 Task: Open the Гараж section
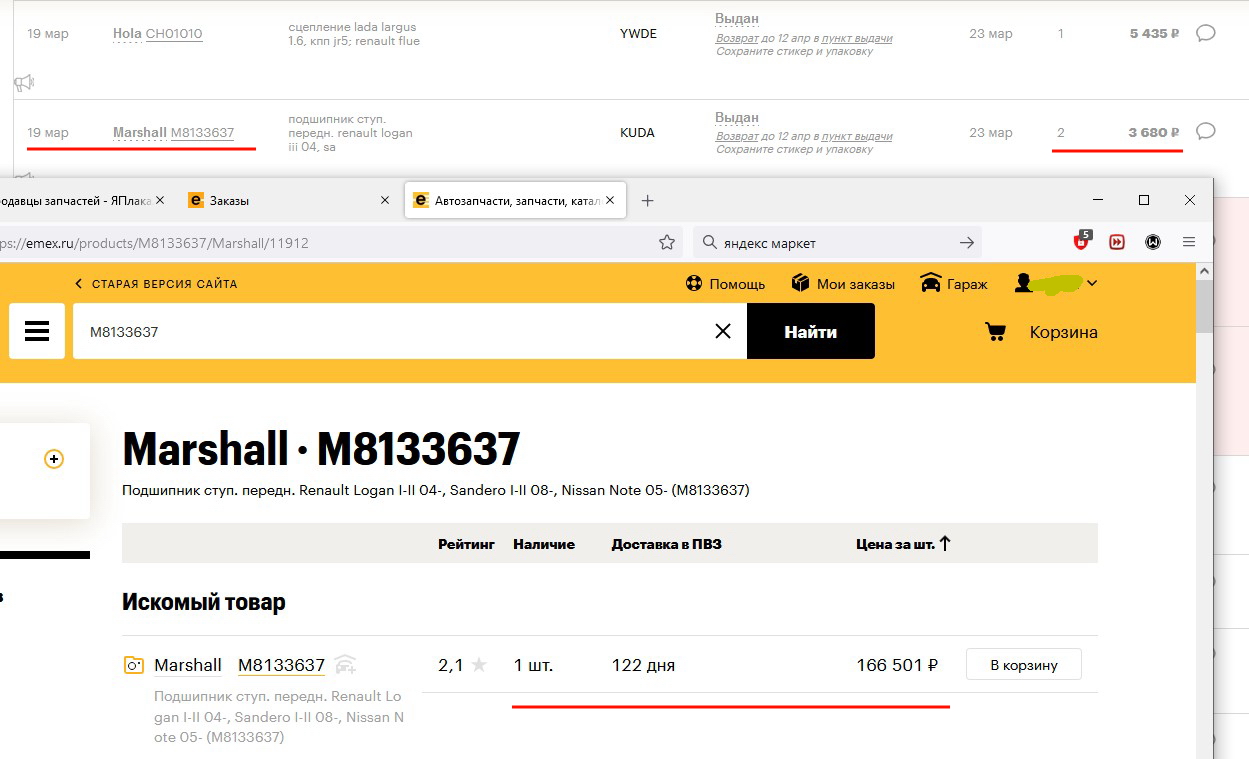click(954, 284)
